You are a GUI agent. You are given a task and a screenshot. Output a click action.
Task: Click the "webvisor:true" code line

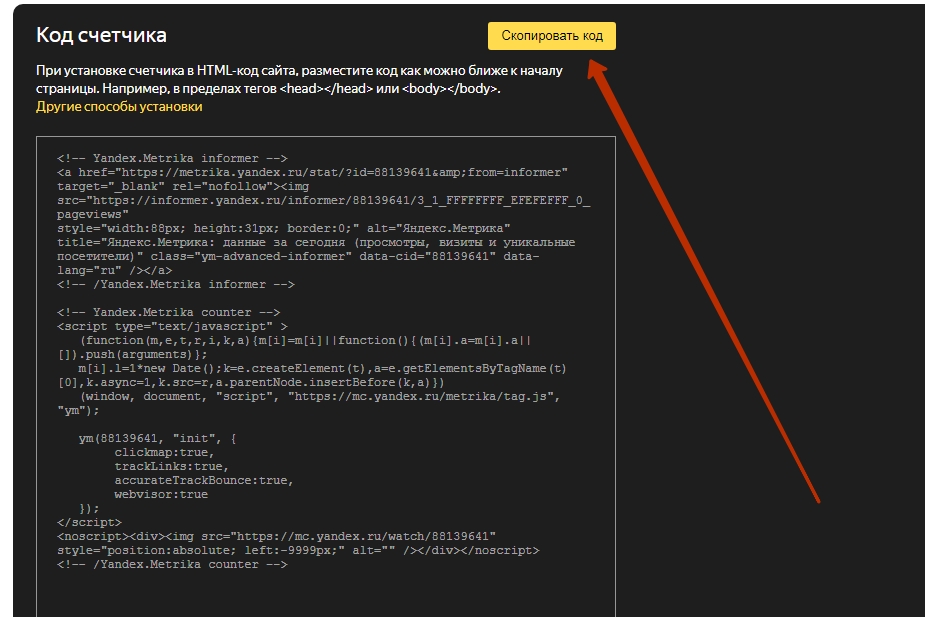[161, 494]
